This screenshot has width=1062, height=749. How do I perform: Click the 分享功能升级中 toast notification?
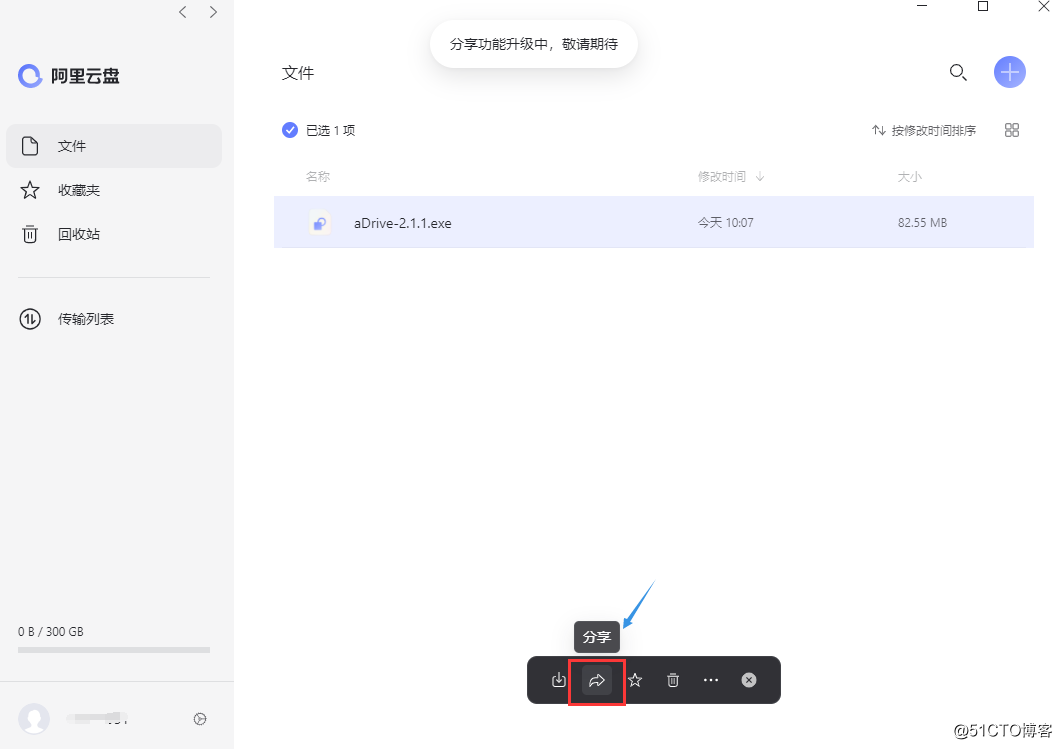tap(534, 44)
